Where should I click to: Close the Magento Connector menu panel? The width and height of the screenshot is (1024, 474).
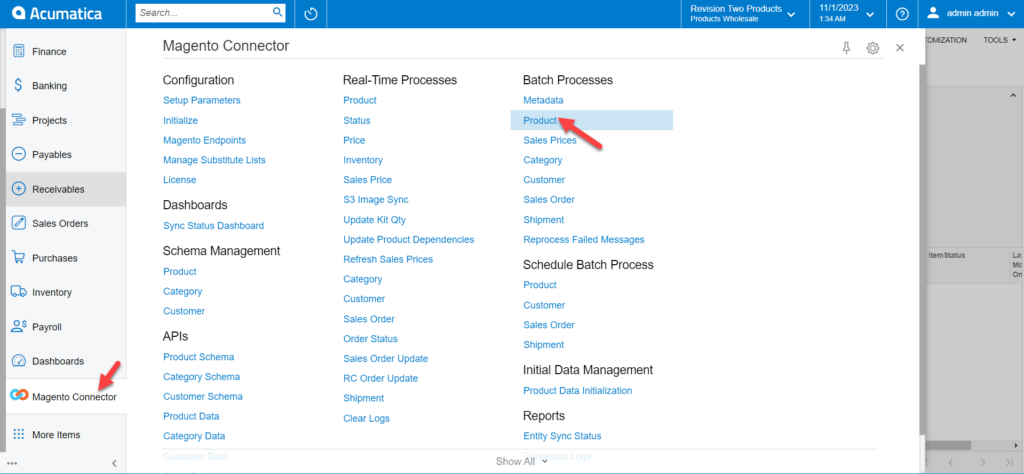[900, 48]
